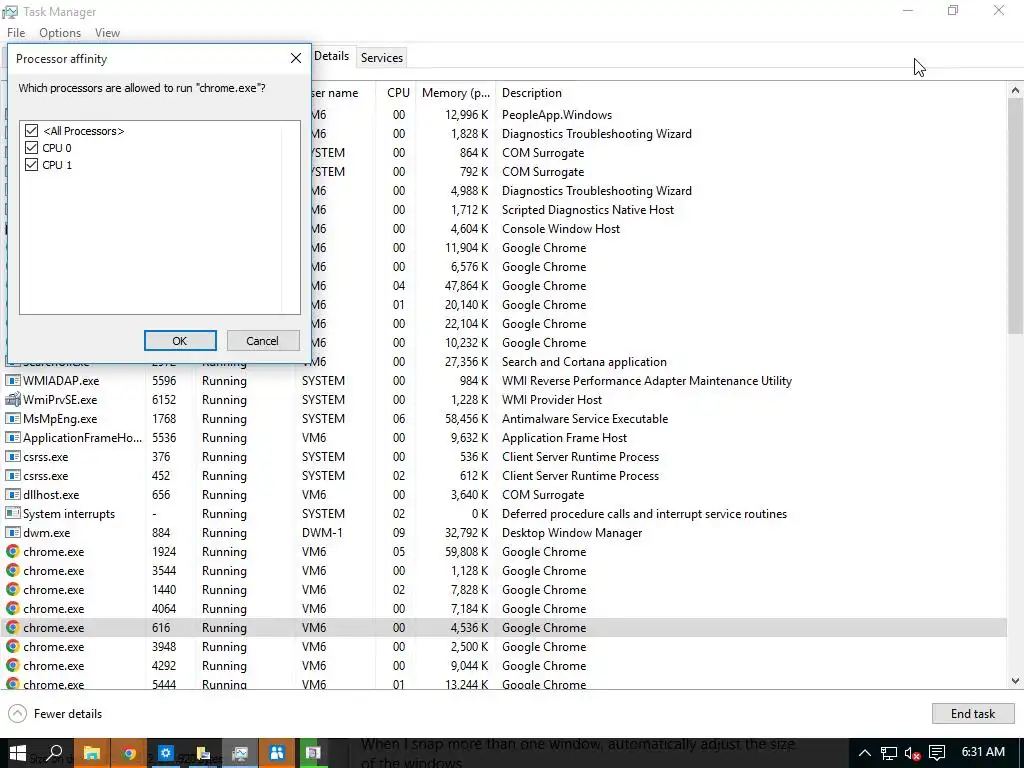
Task: Uncheck the All Processors checkbox
Action: click(31, 131)
